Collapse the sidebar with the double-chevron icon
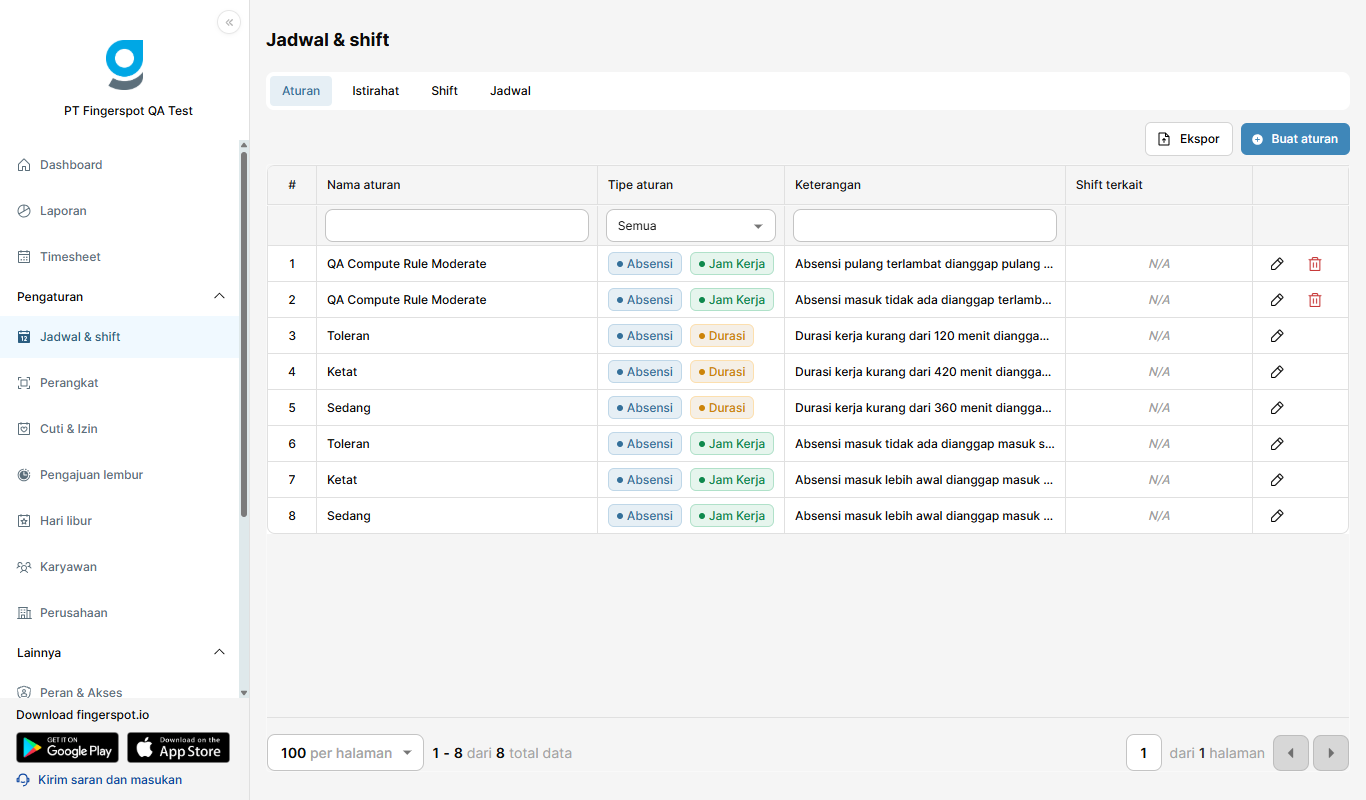1366x800 pixels. pyautogui.click(x=229, y=22)
